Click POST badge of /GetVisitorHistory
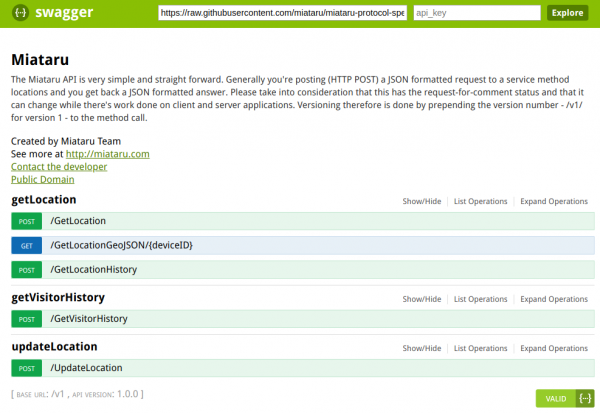Screen dimensions: 600x413 (26, 319)
